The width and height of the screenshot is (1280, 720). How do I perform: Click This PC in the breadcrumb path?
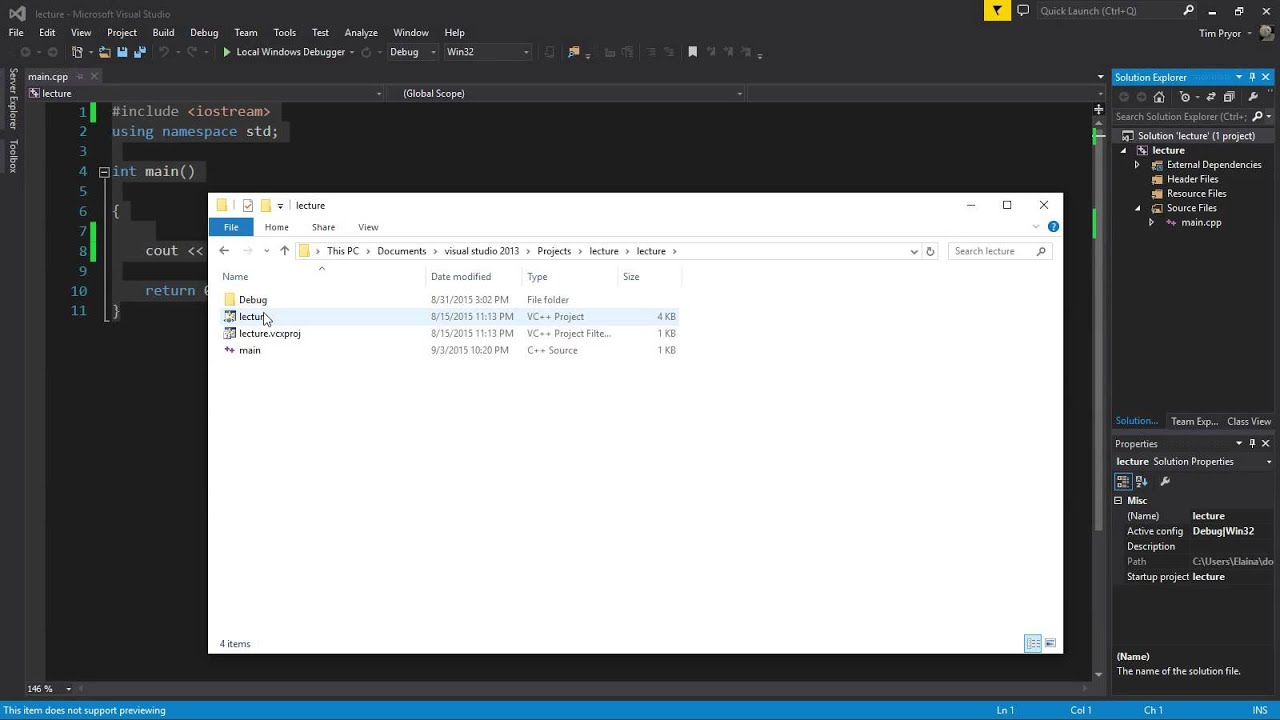pos(343,251)
